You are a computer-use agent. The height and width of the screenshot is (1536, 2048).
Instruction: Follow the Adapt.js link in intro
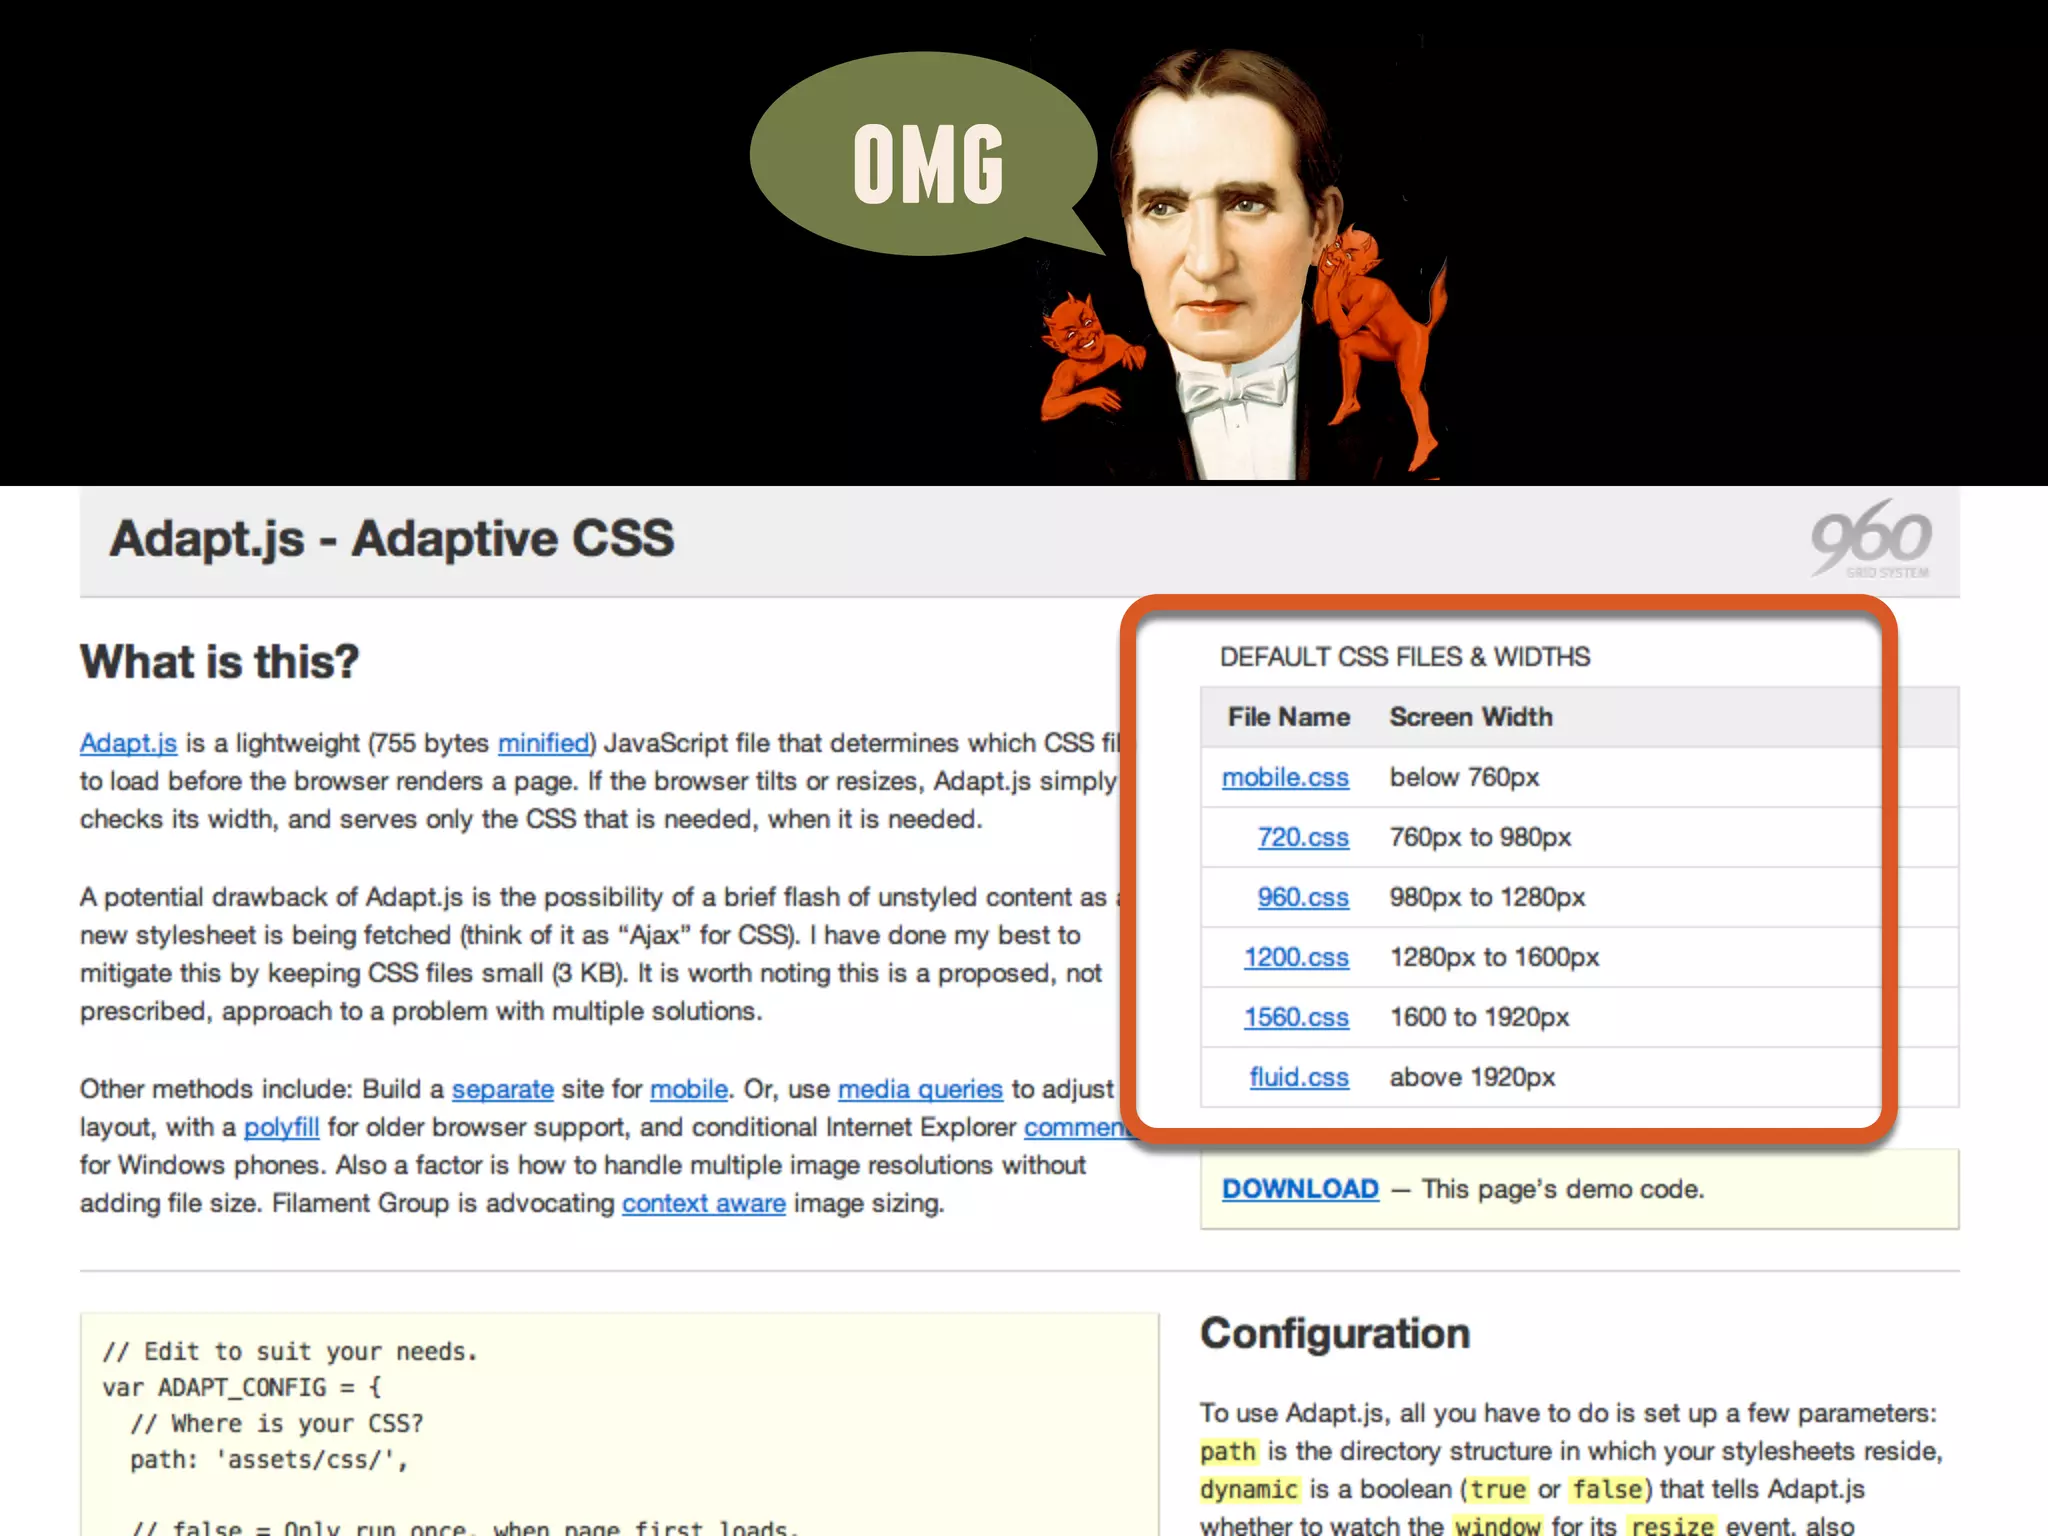pyautogui.click(x=128, y=743)
